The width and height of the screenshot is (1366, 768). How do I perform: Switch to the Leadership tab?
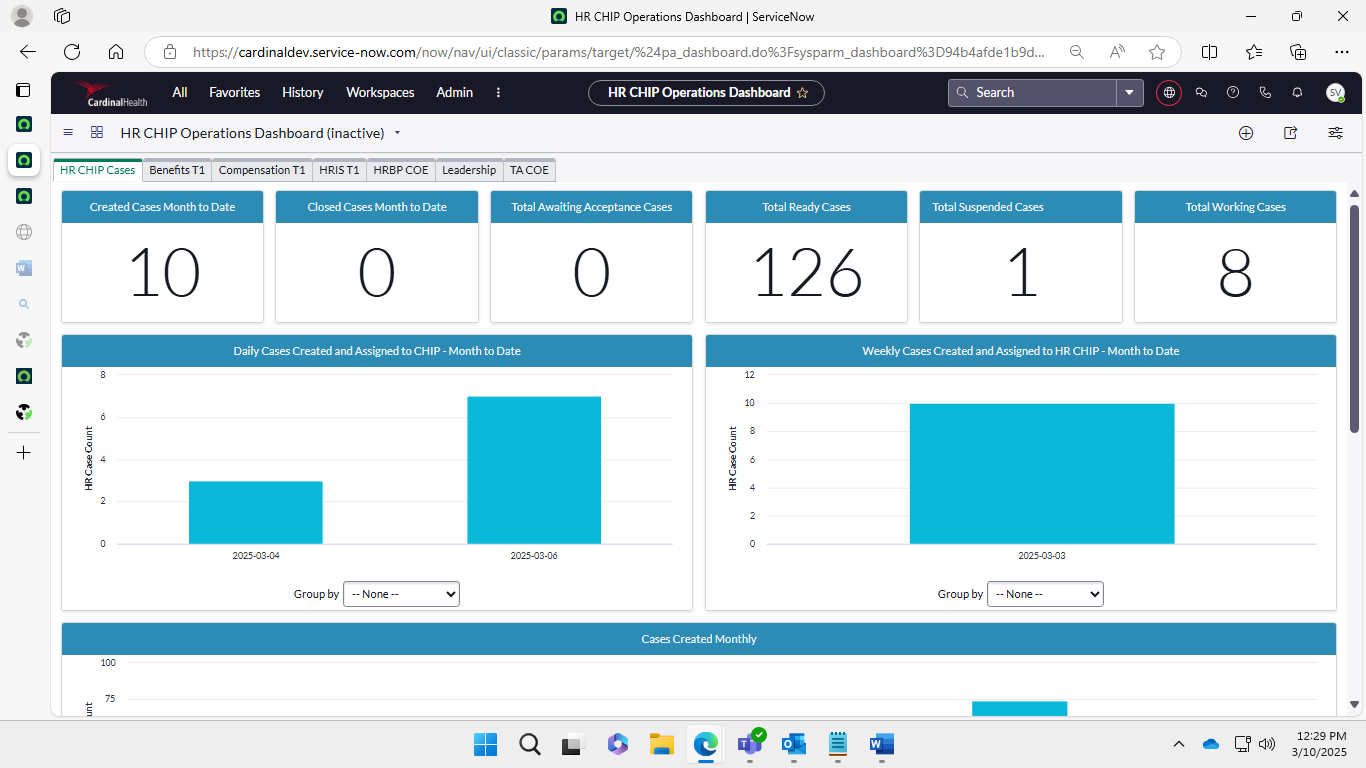click(x=469, y=170)
